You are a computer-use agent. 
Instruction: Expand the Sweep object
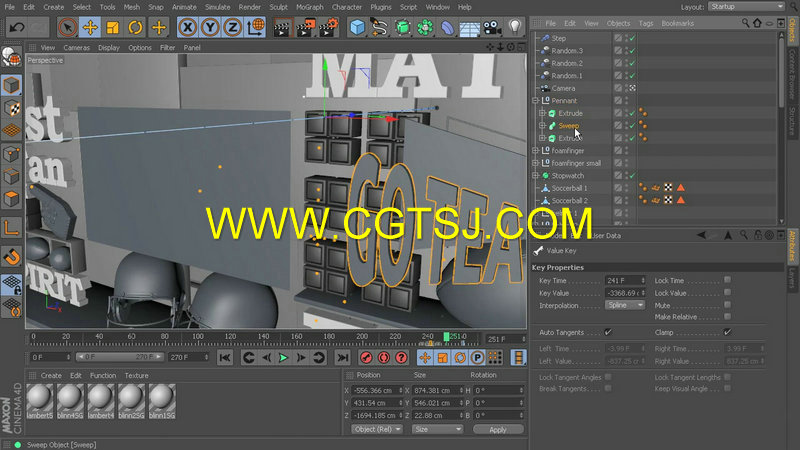[542, 126]
